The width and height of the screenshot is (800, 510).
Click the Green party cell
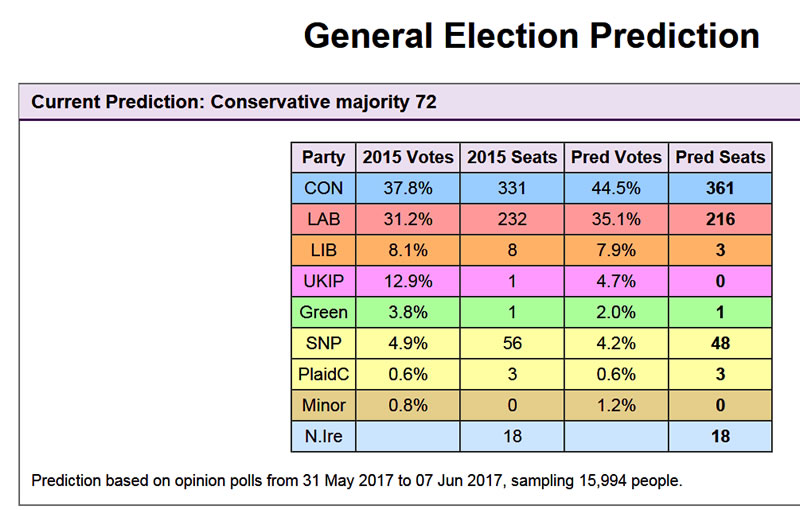click(x=323, y=312)
